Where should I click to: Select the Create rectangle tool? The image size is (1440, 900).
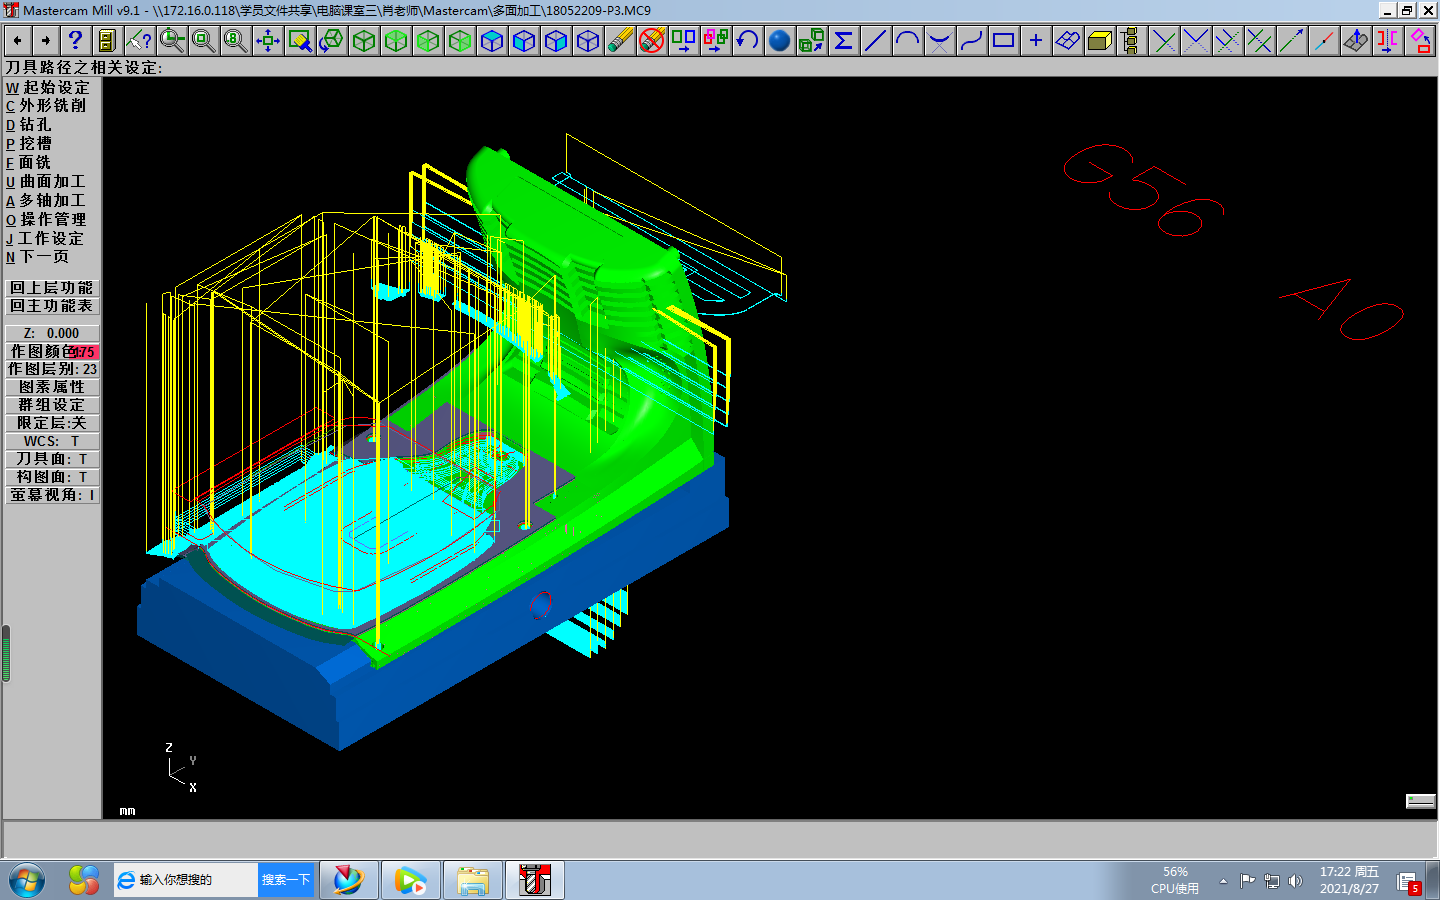1004,41
